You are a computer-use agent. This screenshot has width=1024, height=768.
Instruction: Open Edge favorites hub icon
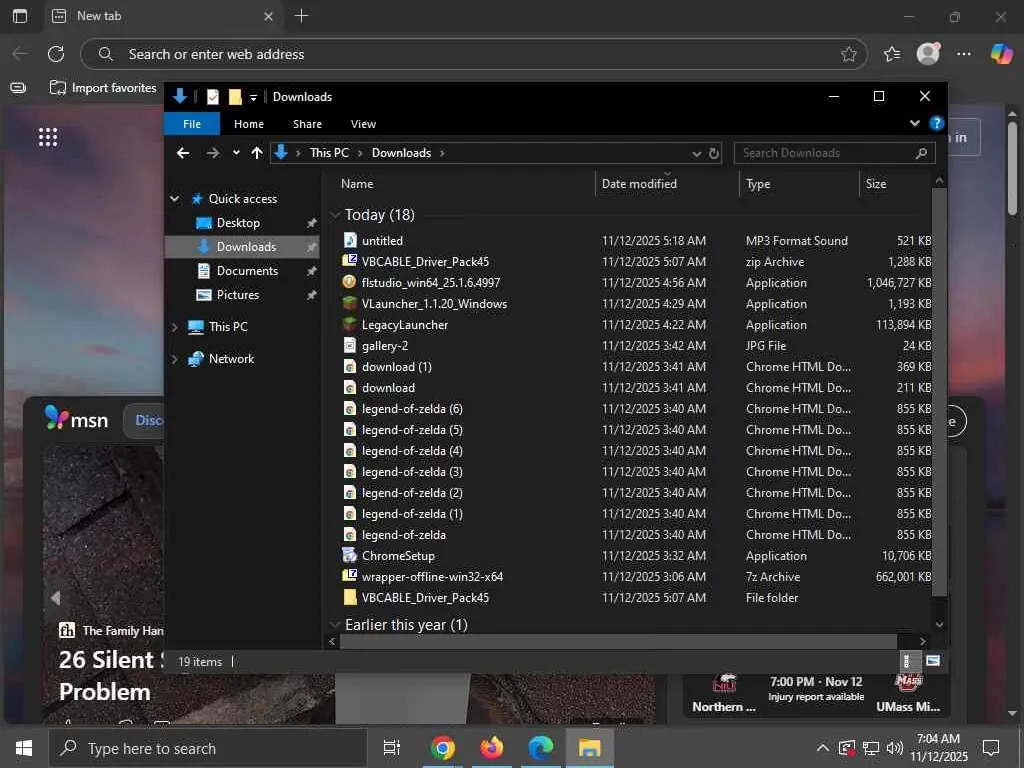pyautogui.click(x=892, y=54)
